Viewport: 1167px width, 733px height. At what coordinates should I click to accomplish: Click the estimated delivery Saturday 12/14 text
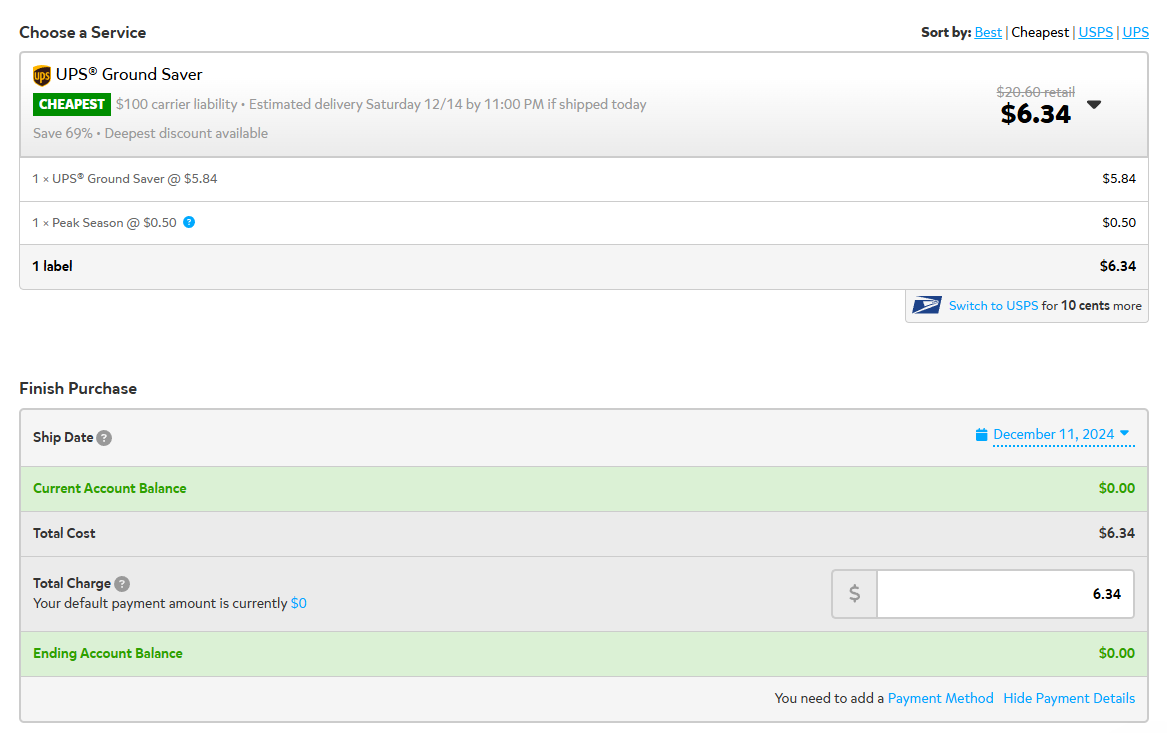point(447,104)
